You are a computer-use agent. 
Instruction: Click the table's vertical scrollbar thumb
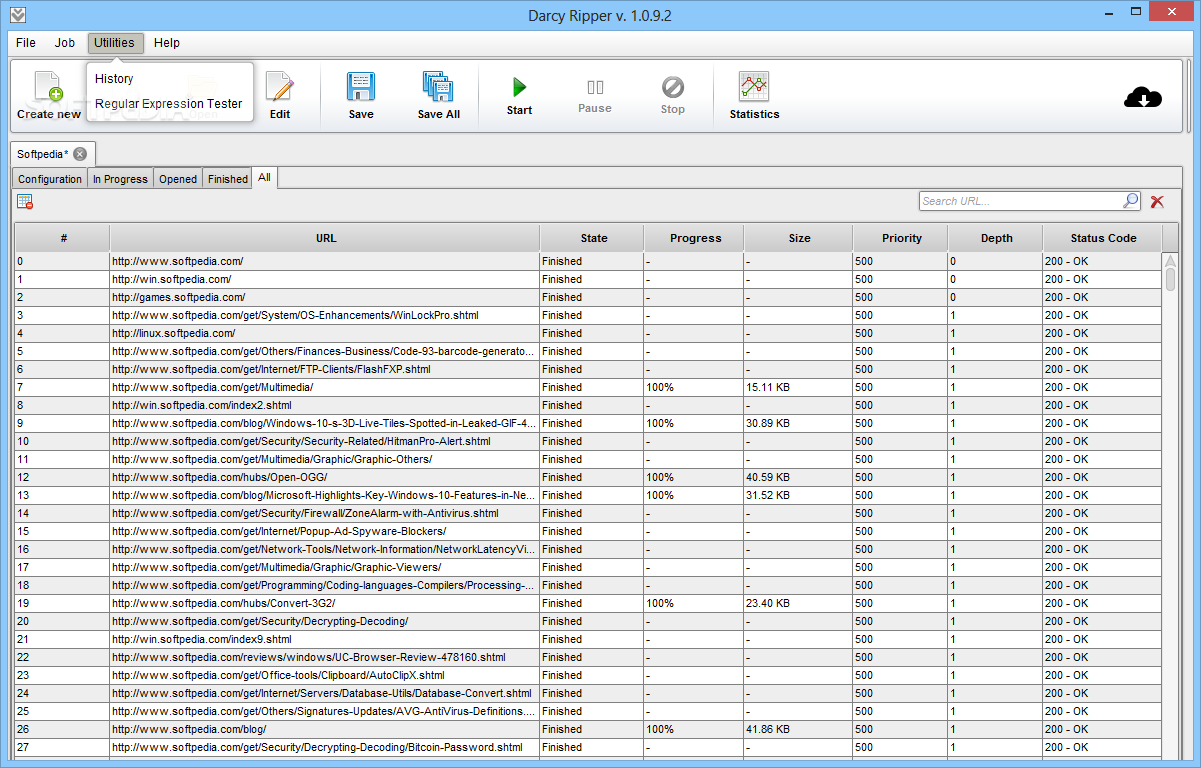pos(1170,279)
